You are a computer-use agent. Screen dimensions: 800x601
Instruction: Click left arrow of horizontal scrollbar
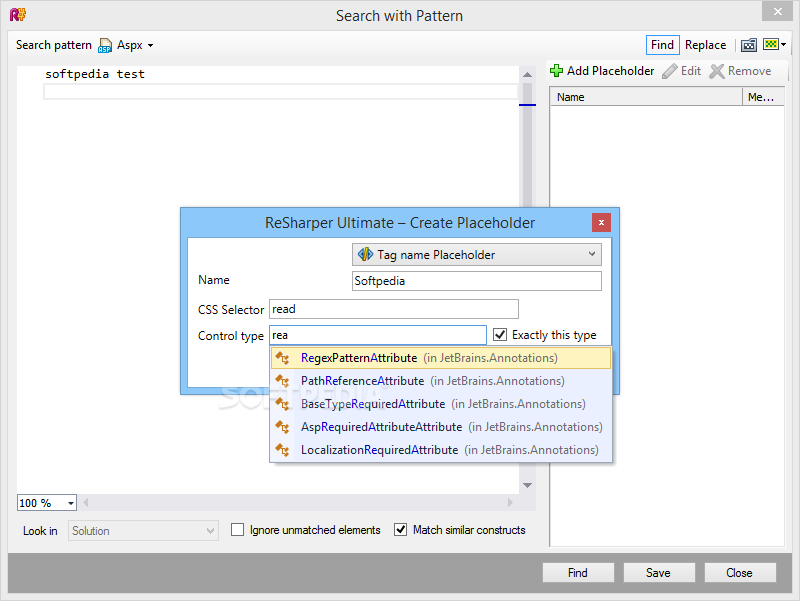point(86,503)
